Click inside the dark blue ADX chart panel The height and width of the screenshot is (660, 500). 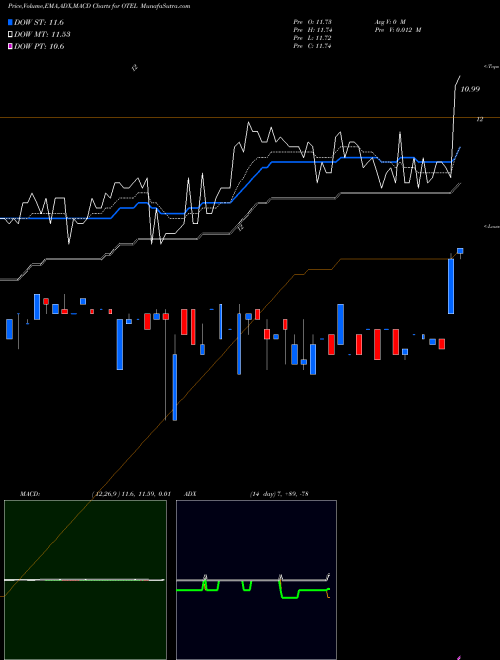pyautogui.click(x=256, y=580)
